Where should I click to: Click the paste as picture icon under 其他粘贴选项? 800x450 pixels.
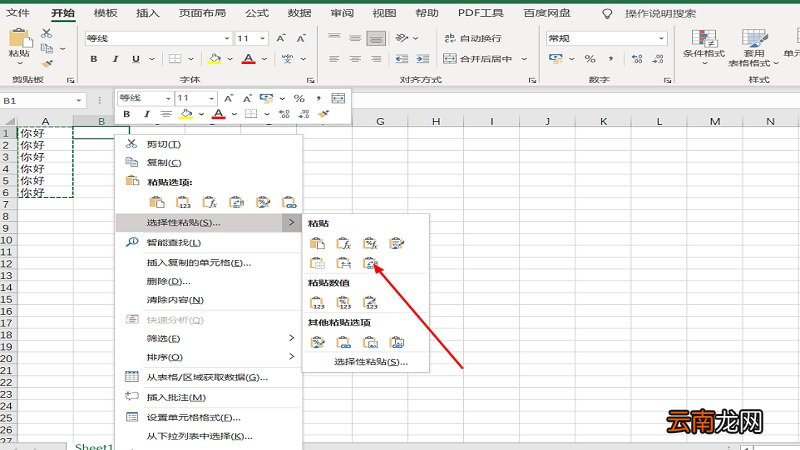(370, 342)
